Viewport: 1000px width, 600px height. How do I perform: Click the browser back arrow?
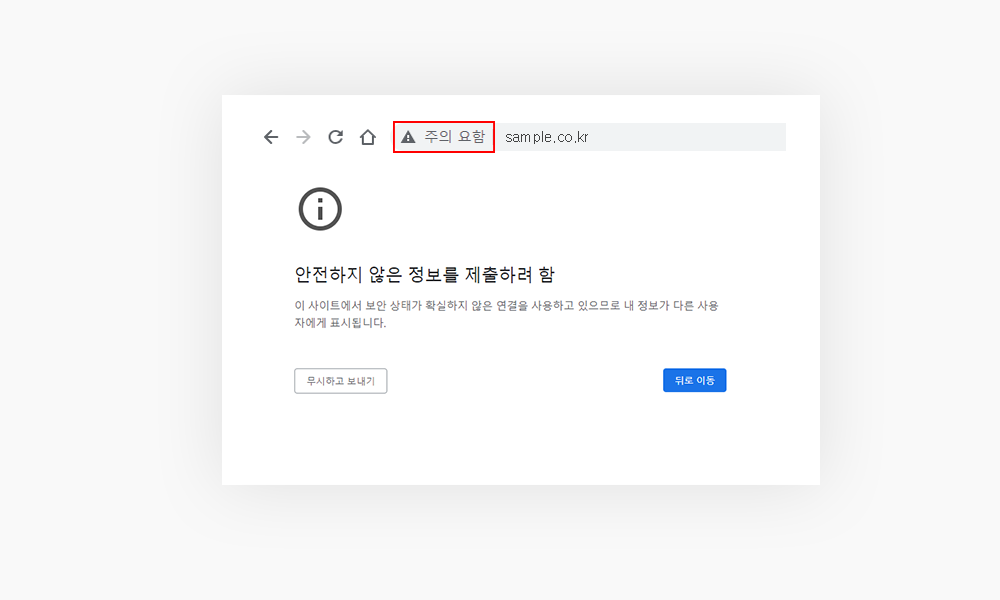[x=271, y=137]
